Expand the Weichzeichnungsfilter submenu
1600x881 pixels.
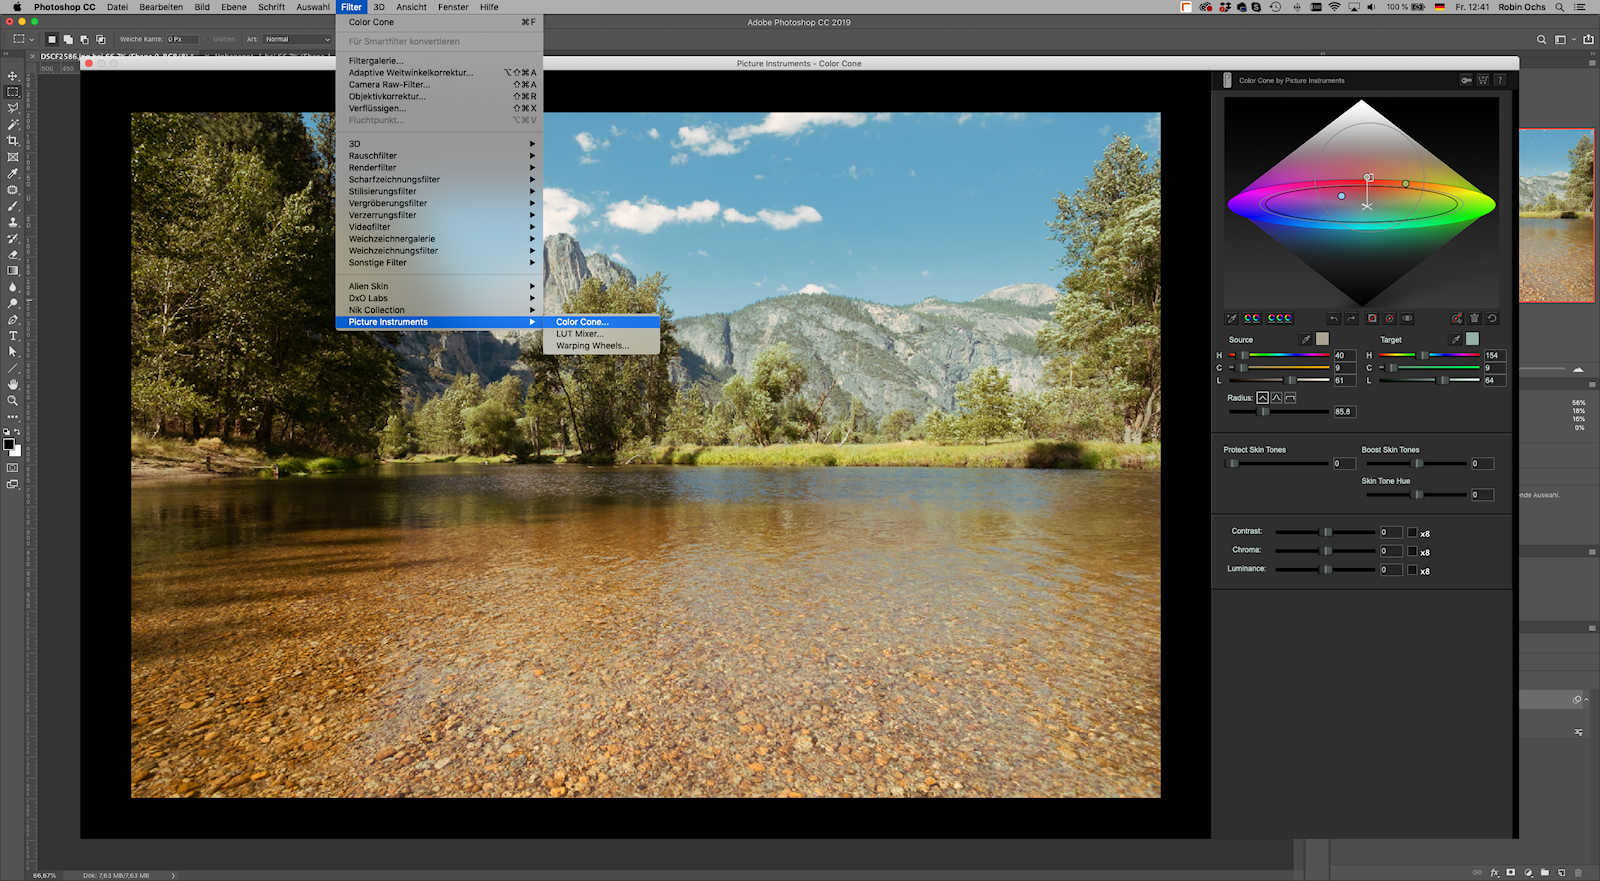[440, 251]
